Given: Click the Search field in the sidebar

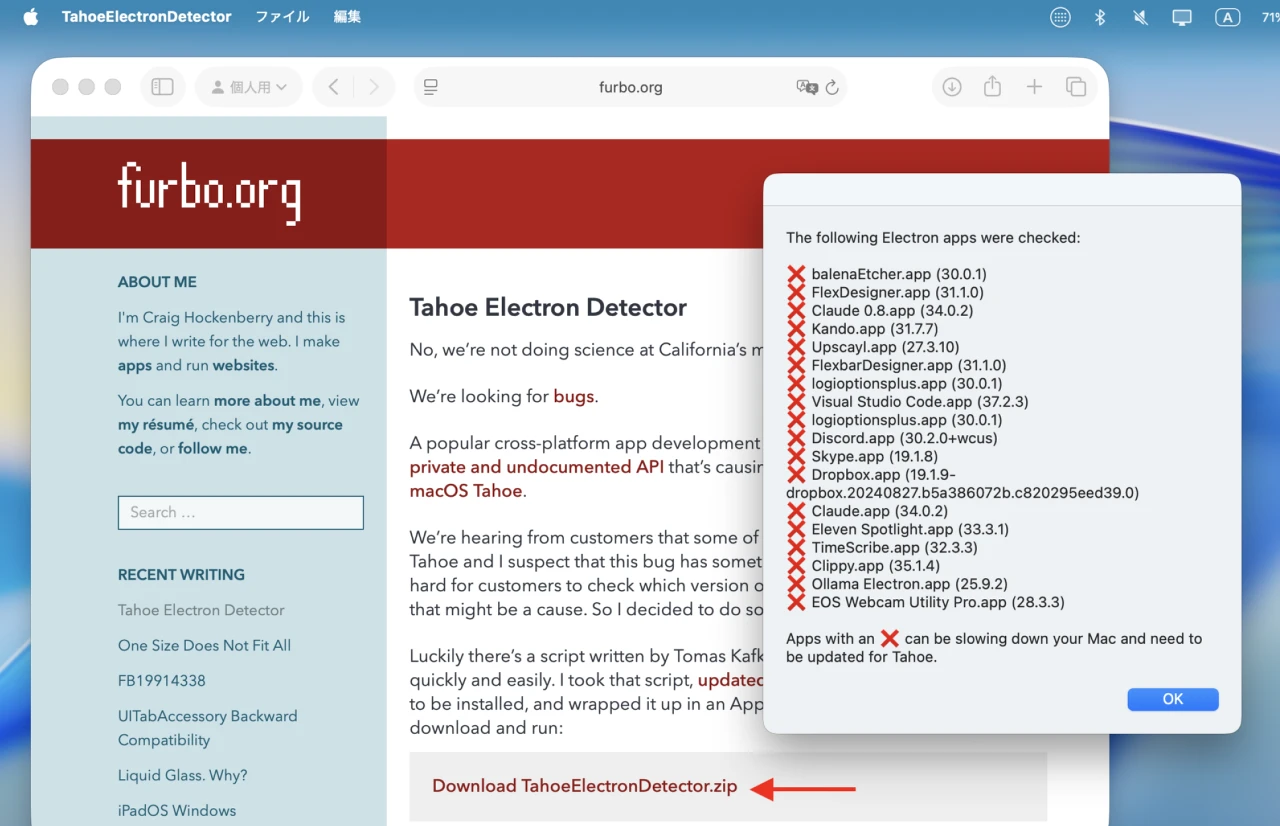Looking at the screenshot, I should (x=240, y=512).
